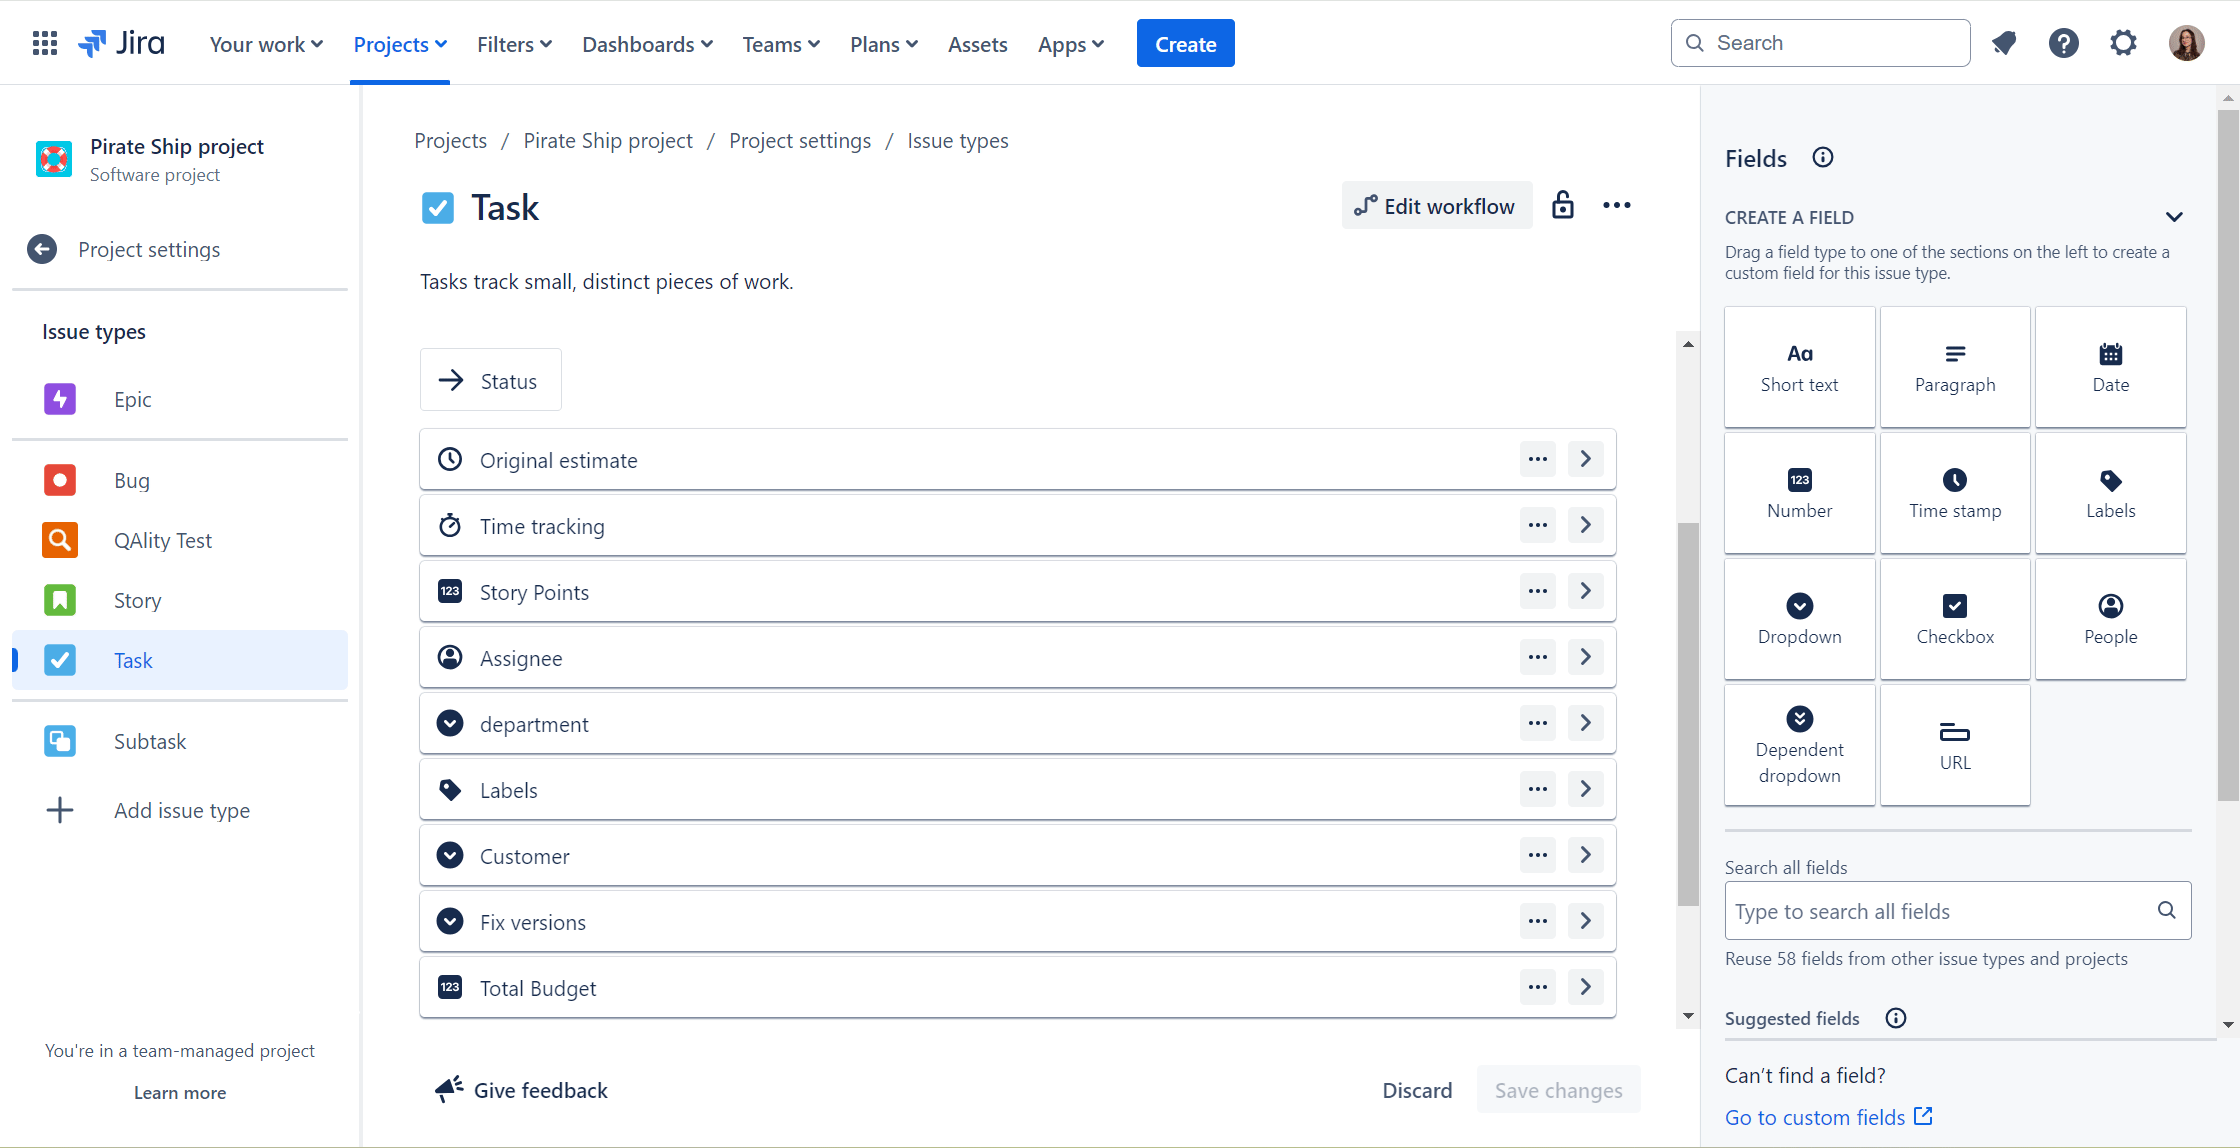Open more options for Original estimate
Viewport: 2240px width, 1148px height.
click(1538, 459)
